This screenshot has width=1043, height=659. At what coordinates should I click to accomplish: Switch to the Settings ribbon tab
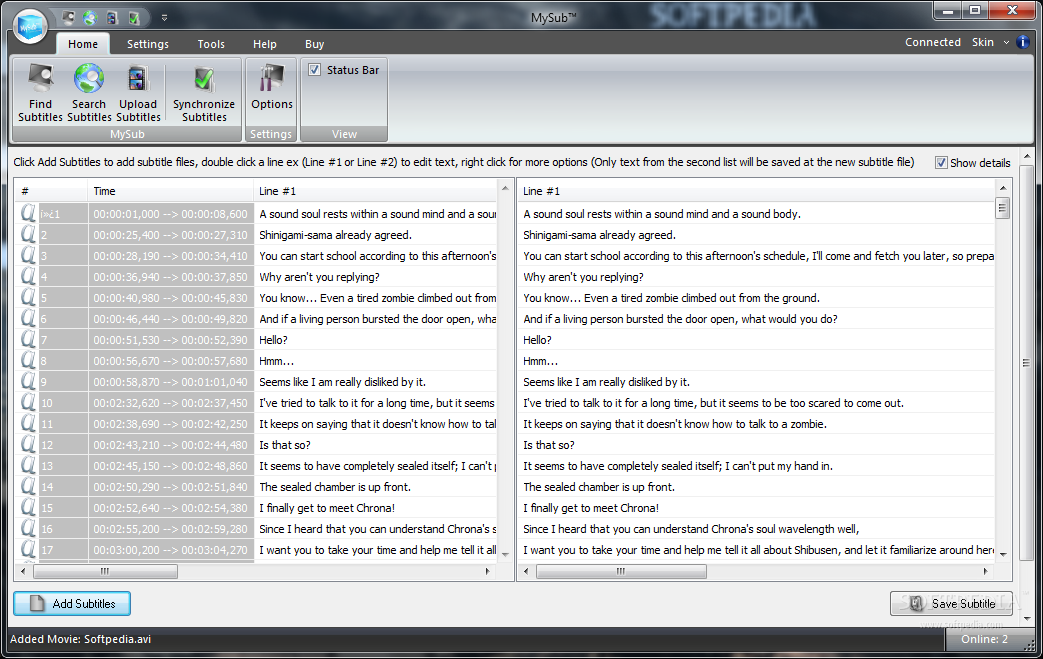point(148,44)
